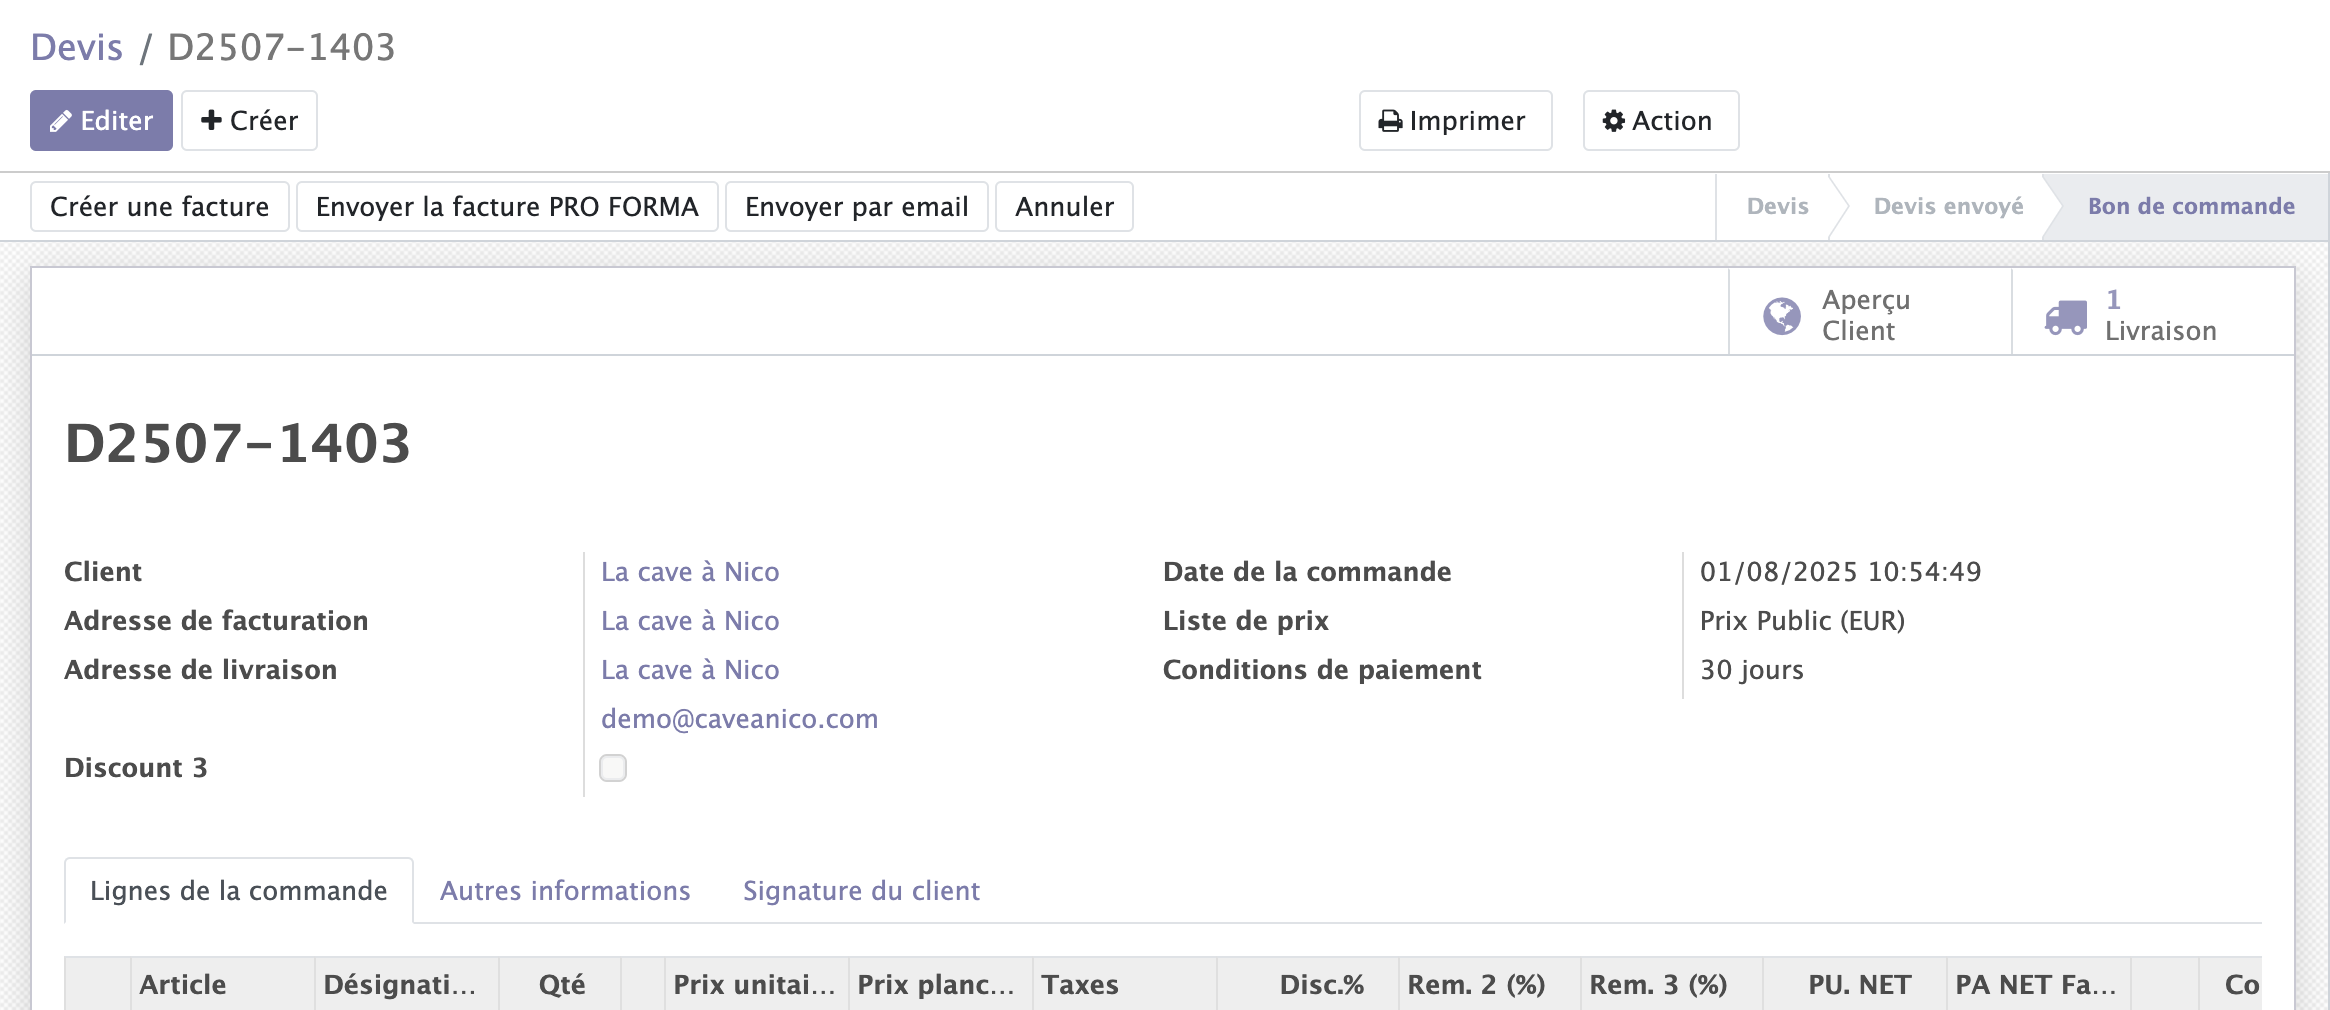Open the Imprimer print menu
This screenshot has height=1010, width=2330.
1454,121
